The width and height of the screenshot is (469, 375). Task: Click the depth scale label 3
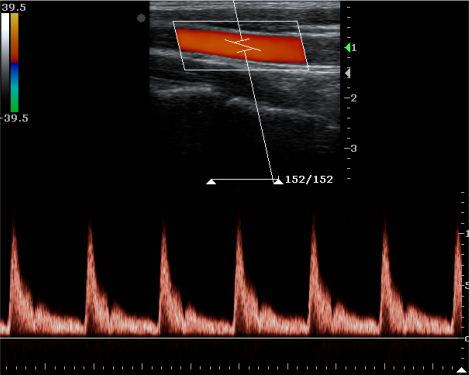[x=354, y=148]
